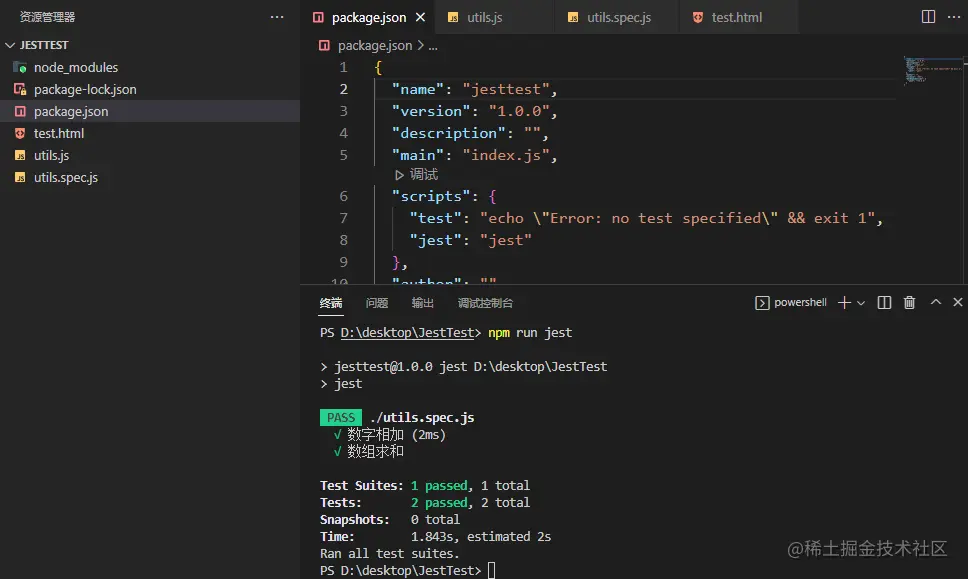Viewport: 968px width, 579px height.
Task: Open the new terminal launch profile dropdown
Action: tap(861, 303)
